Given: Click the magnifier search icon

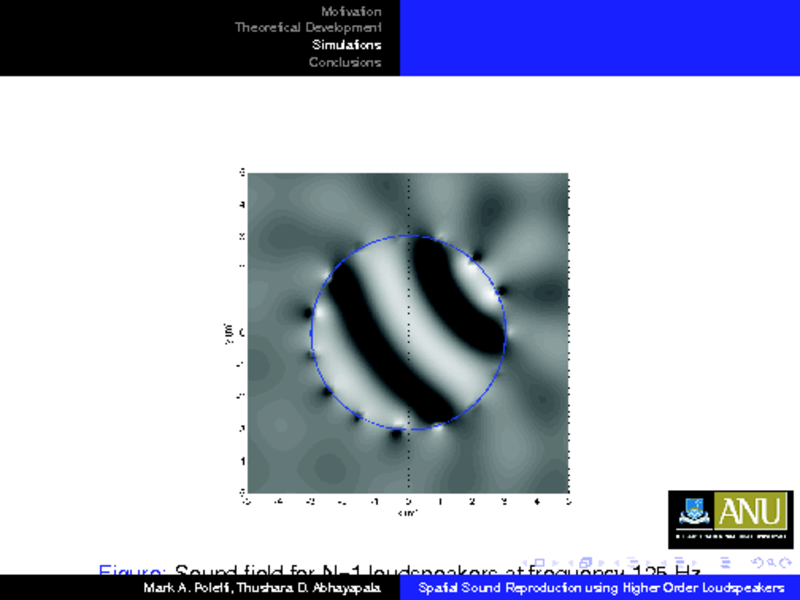Looking at the screenshot, I should click(770, 563).
